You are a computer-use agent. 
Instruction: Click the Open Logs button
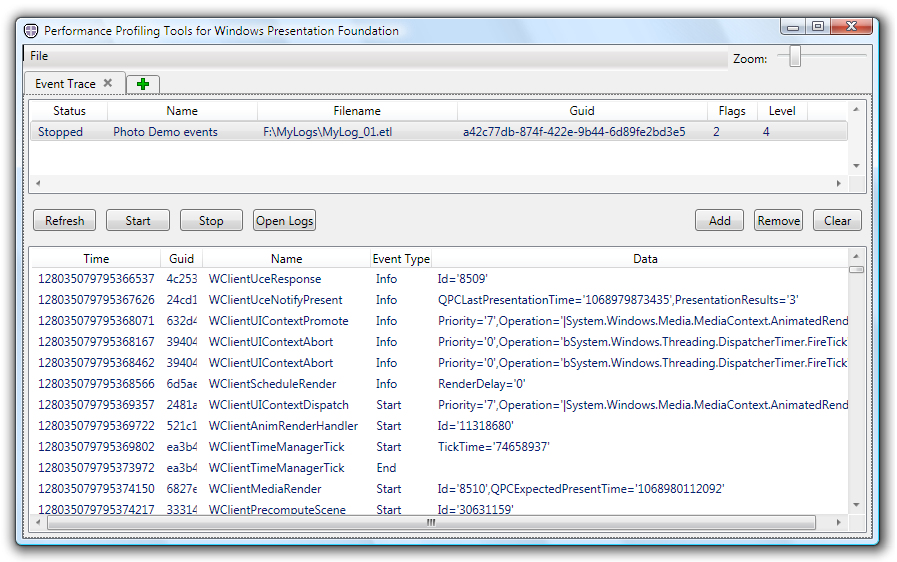[284, 220]
